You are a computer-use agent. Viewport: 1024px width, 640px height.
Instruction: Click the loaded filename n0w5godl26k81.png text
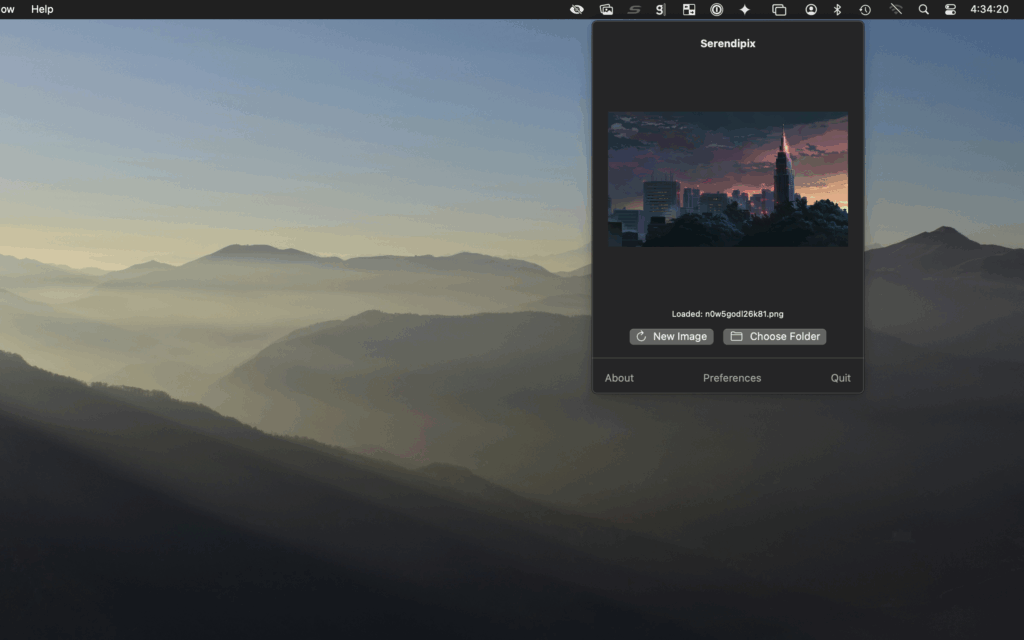(744, 314)
